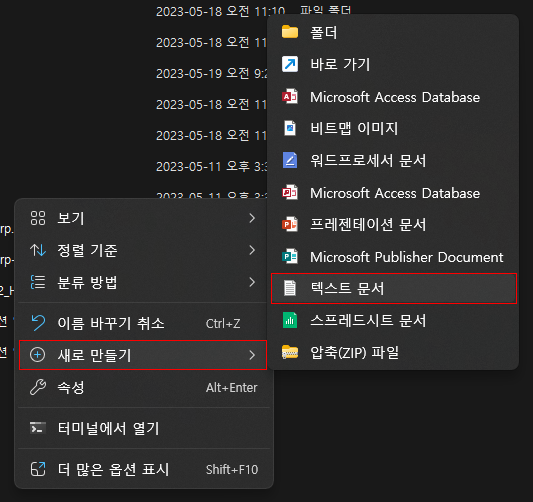Click the 분류 방법 list icon

coord(38,282)
